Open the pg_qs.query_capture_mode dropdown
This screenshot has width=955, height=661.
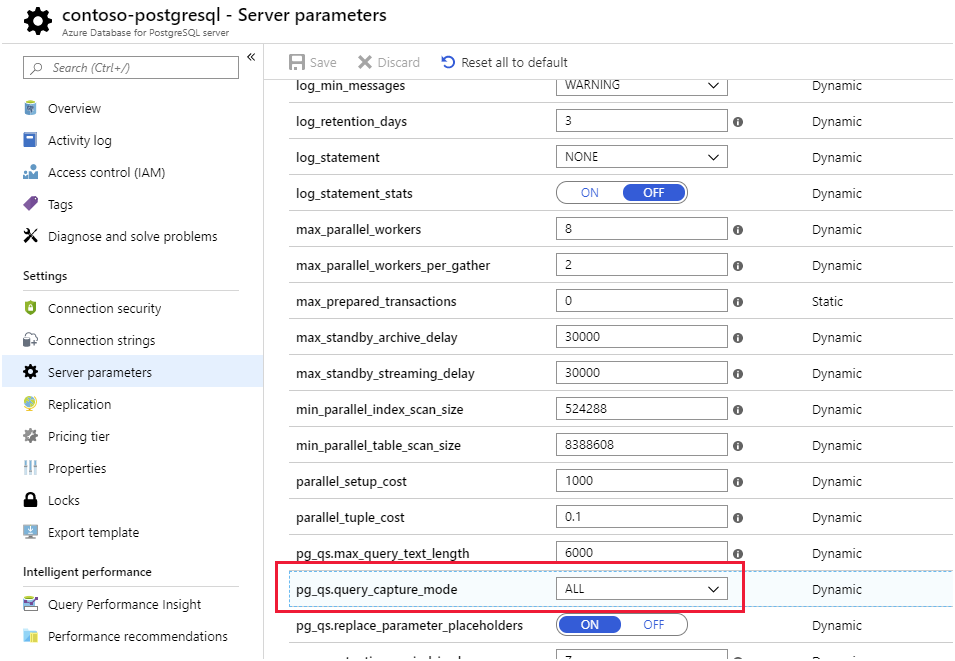(x=641, y=589)
